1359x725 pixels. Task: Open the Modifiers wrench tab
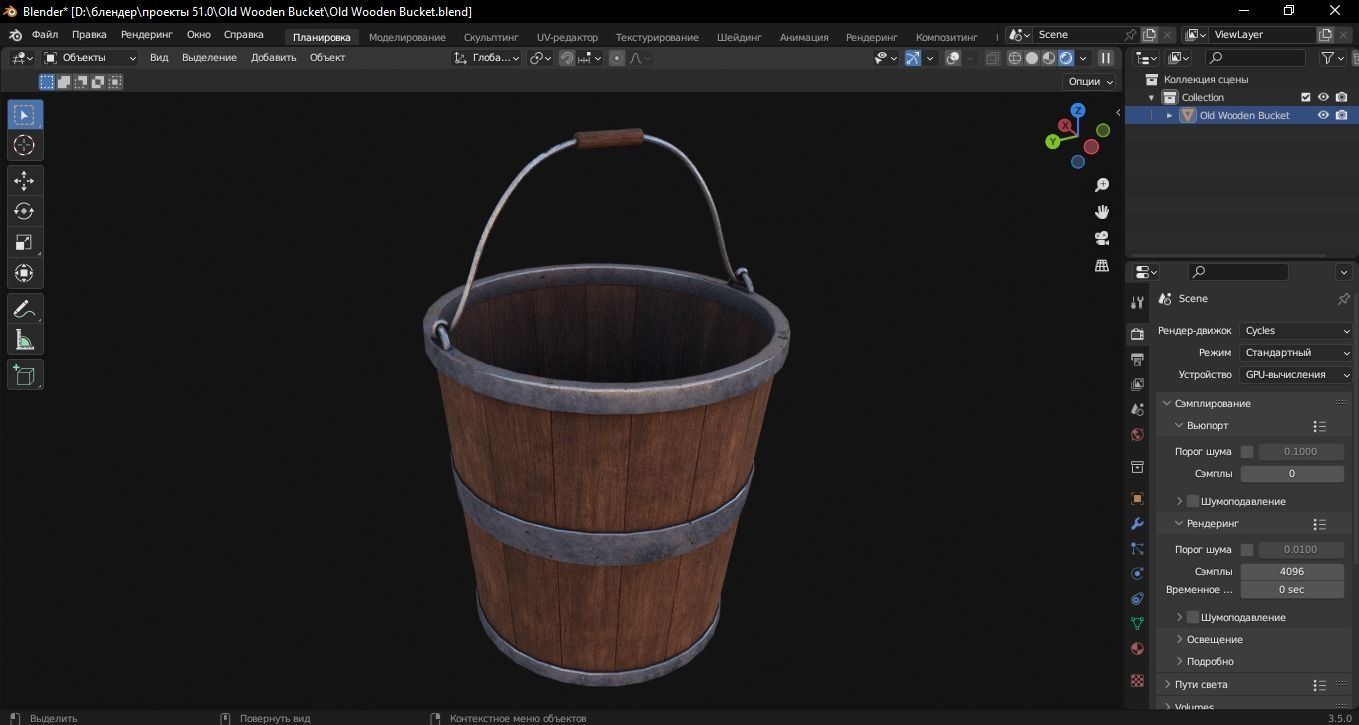(1137, 523)
